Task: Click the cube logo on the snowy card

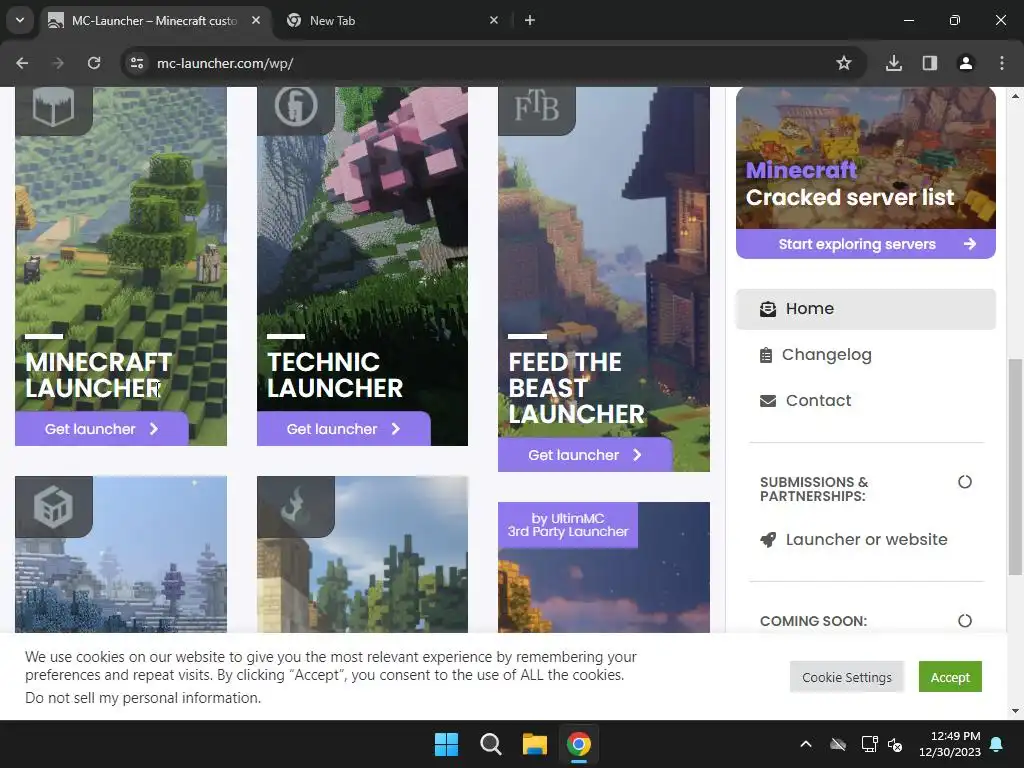Action: (x=54, y=507)
